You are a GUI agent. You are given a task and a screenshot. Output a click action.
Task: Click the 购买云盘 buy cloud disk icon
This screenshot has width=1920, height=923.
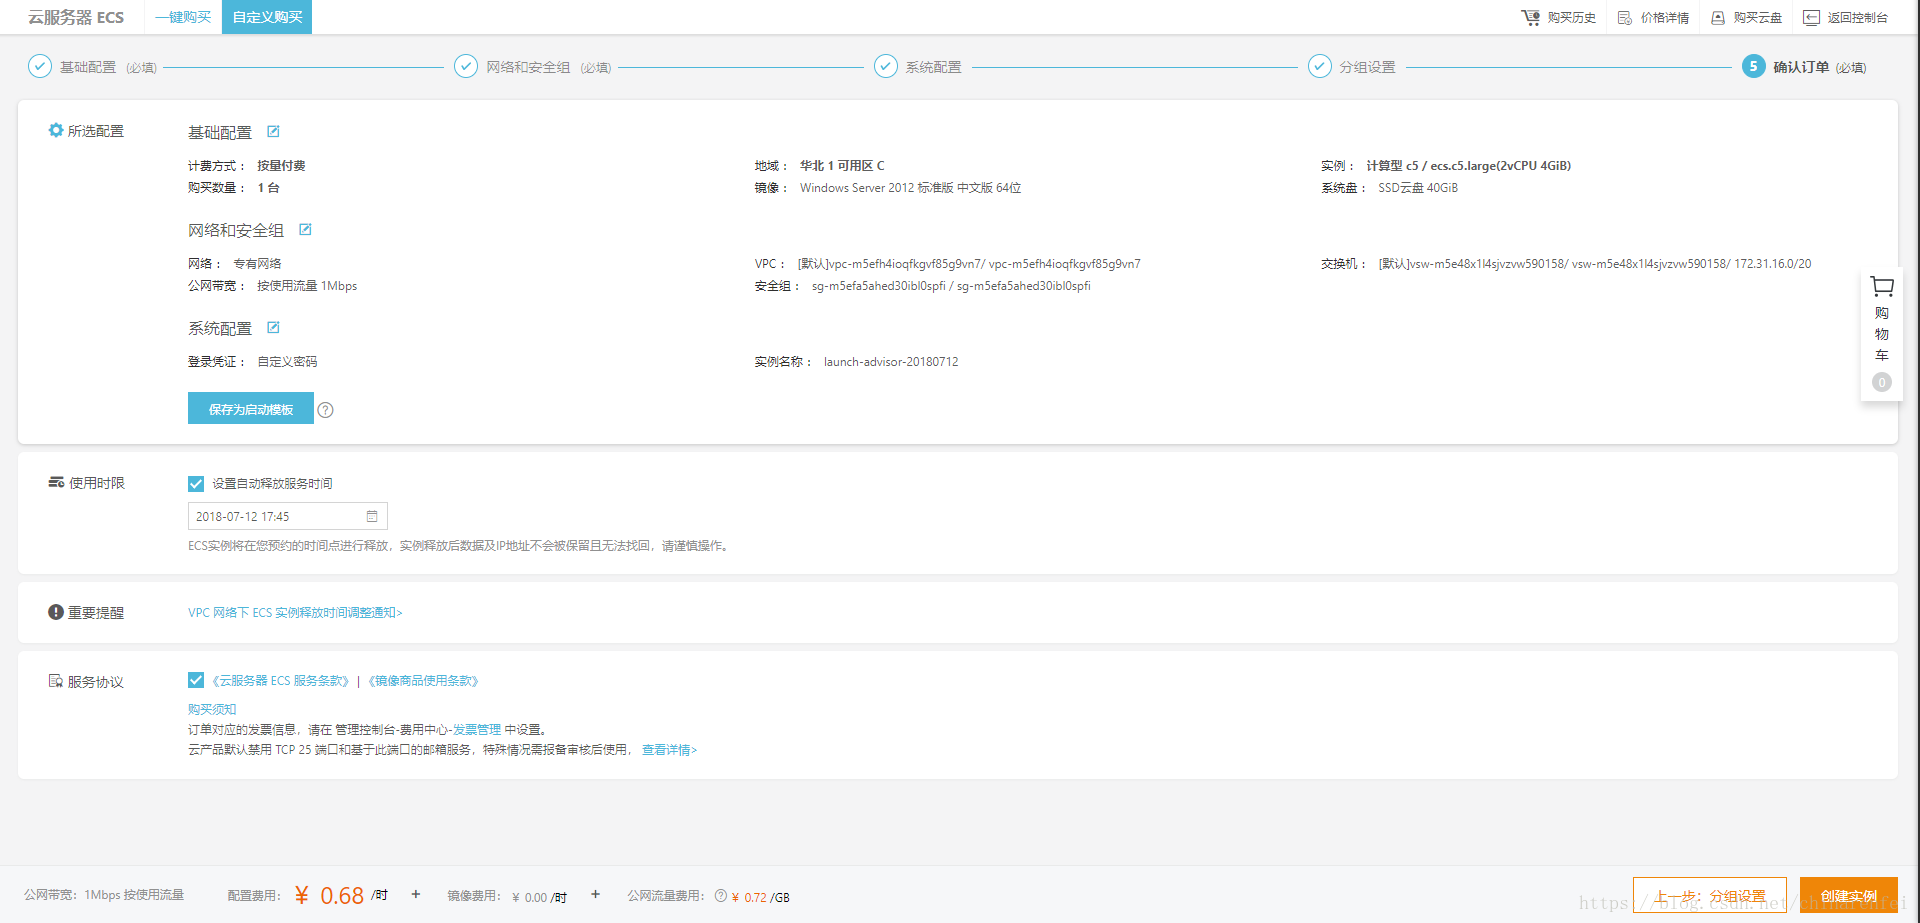point(1718,18)
